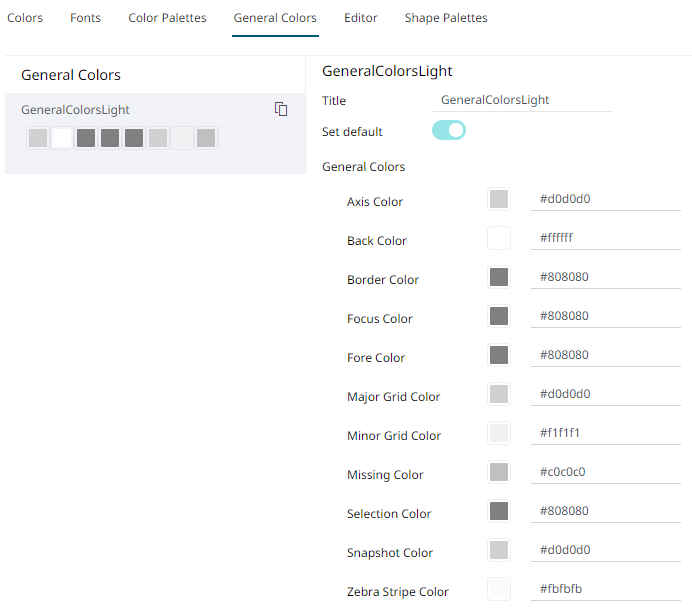Switch to the Colors tab
The width and height of the screenshot is (692, 609).
click(x=25, y=18)
